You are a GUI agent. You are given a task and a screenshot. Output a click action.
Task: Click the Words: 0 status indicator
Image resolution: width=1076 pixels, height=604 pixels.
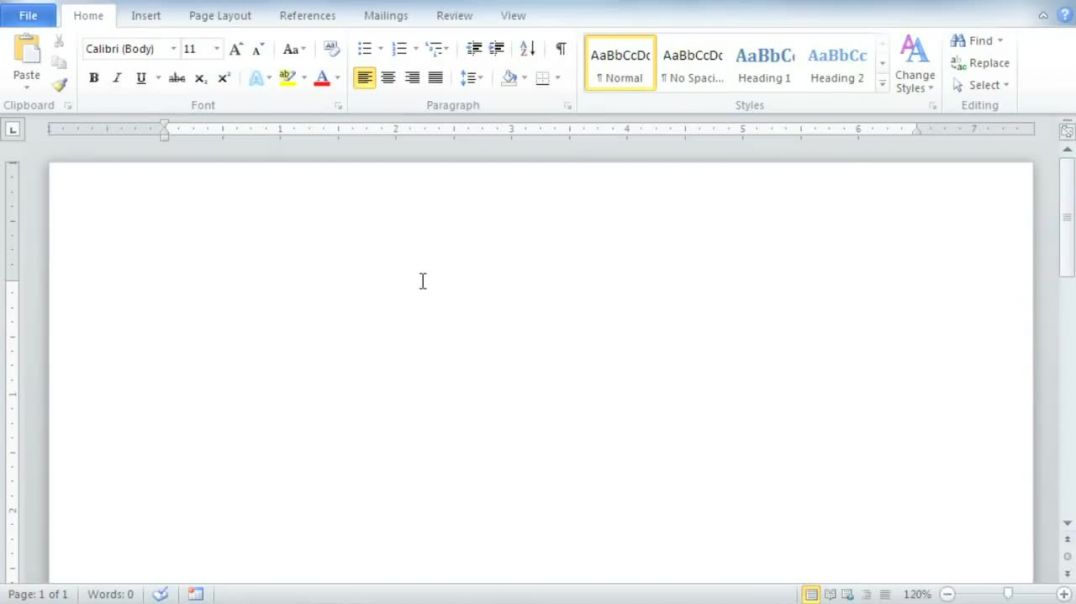tap(110, 594)
